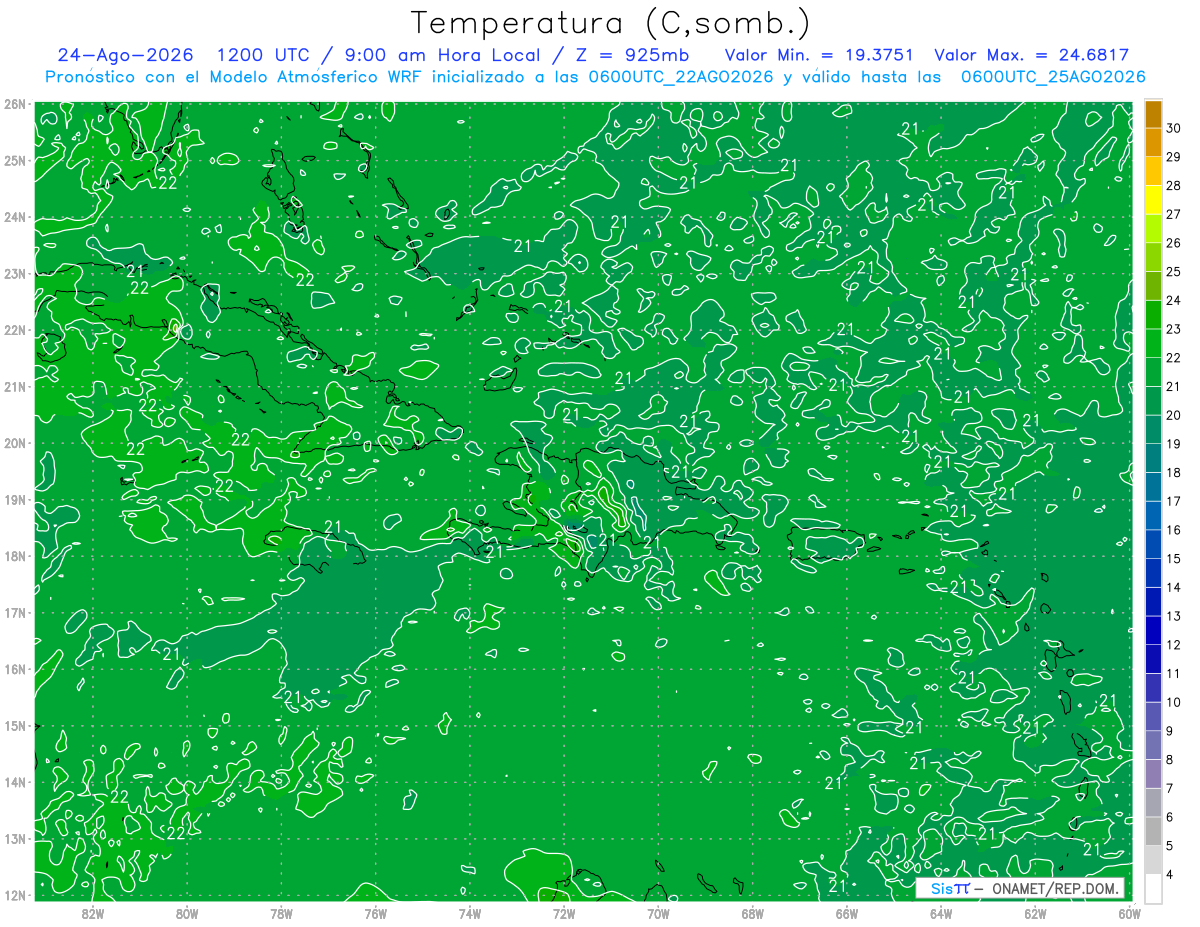
Task: Click the "78W" longitude axis label
Action: pyautogui.click(x=281, y=914)
